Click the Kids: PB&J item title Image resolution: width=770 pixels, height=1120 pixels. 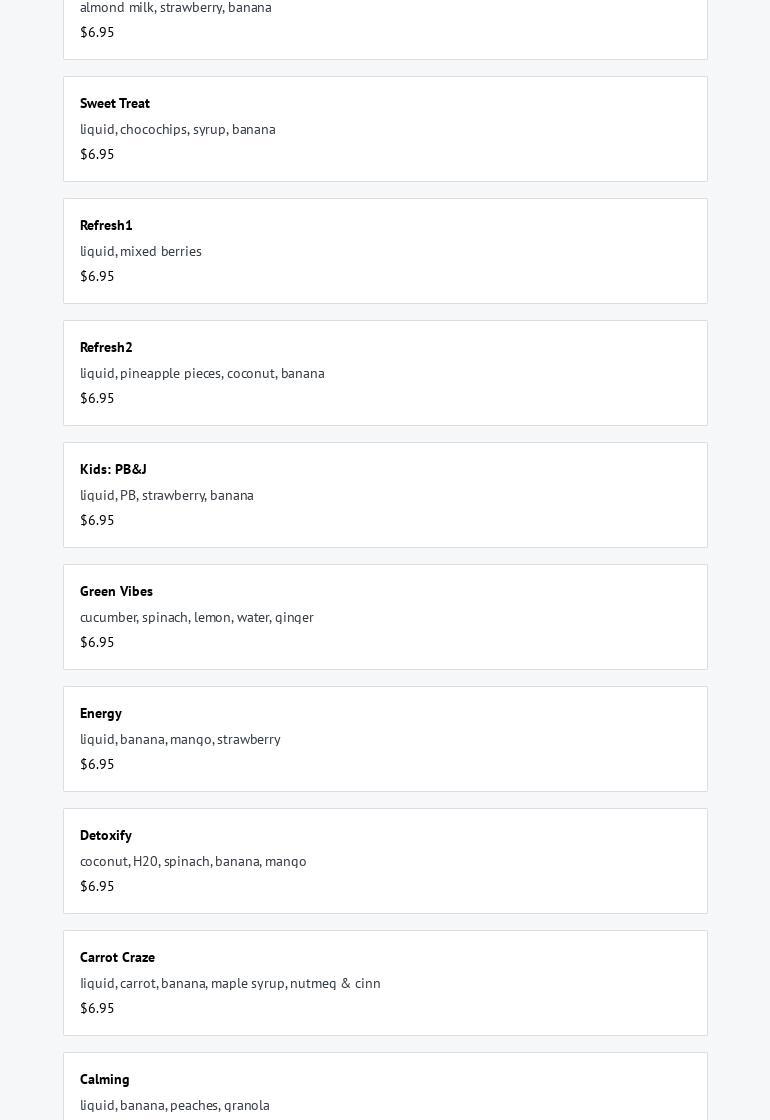coord(113,469)
